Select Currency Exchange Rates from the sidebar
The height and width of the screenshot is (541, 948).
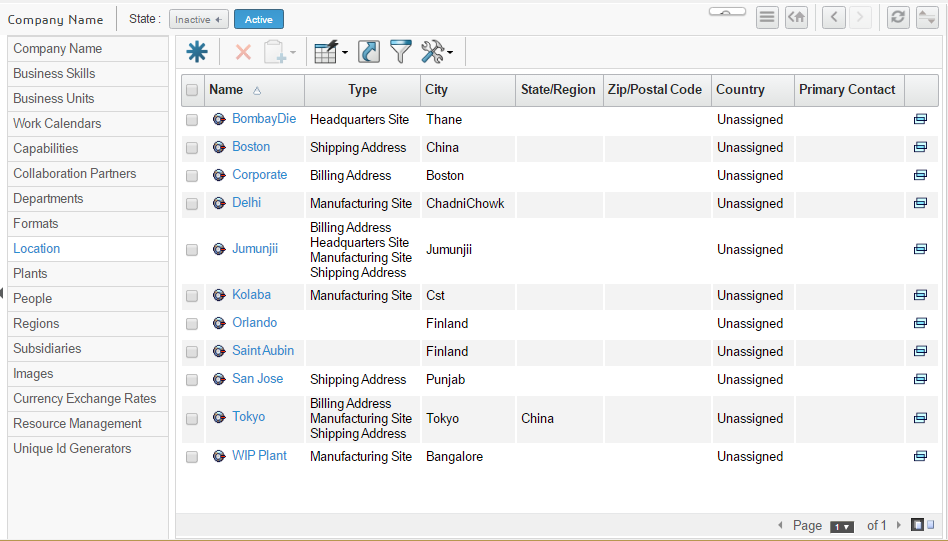pos(85,399)
